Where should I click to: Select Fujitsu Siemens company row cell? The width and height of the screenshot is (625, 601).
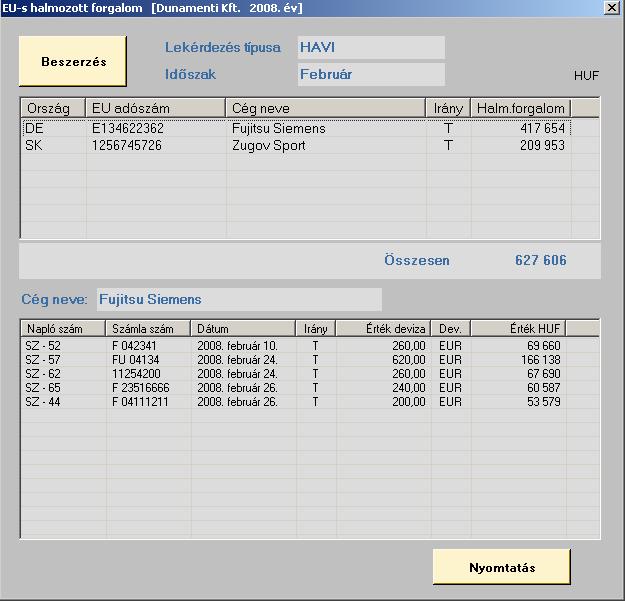(279, 128)
